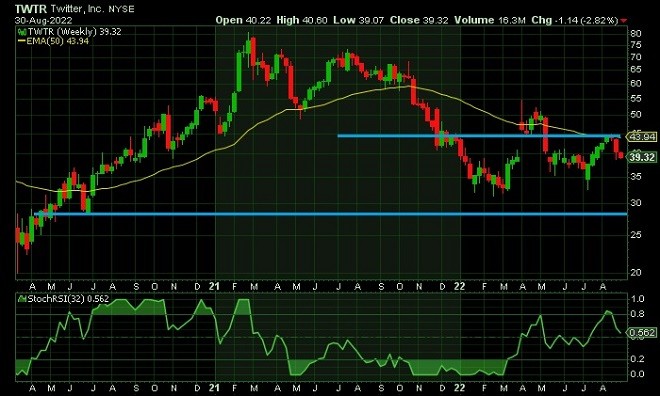This screenshot has width=660, height=396.
Task: Select the Close 39.32 header value
Action: (x=419, y=20)
